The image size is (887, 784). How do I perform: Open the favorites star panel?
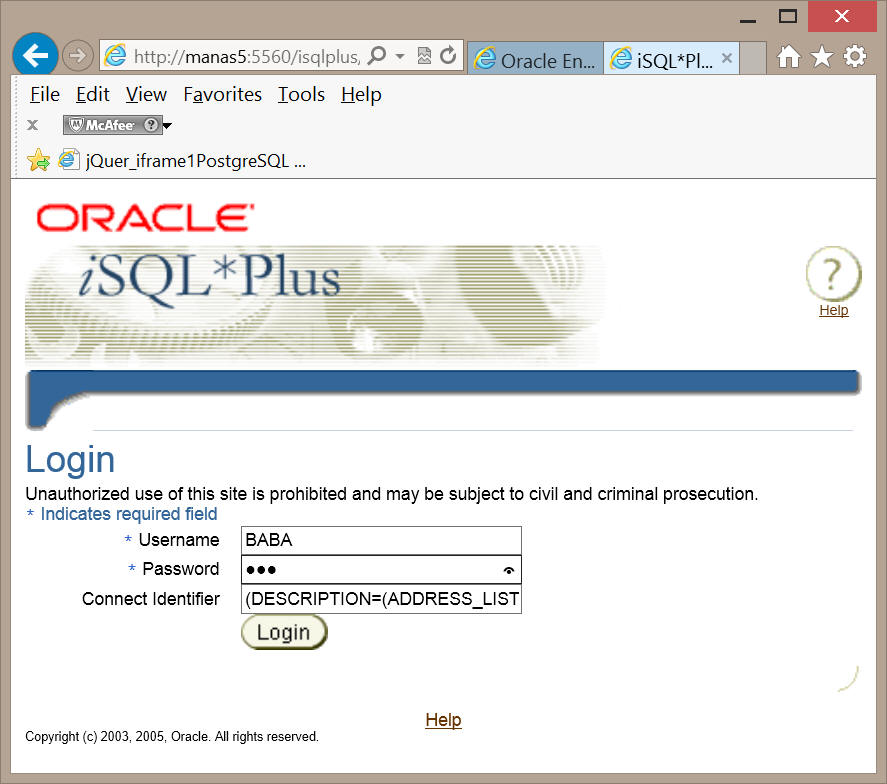(x=821, y=57)
